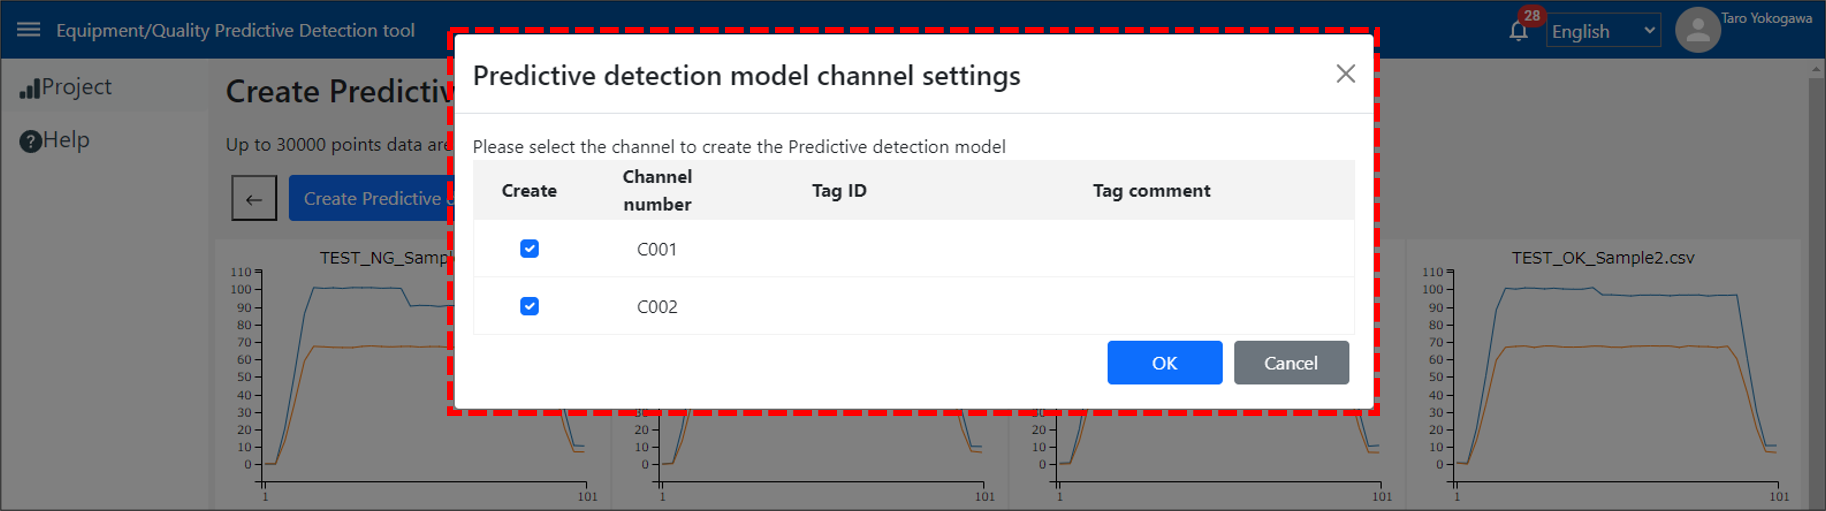
Task: Open Help from the sidebar
Action: pyautogui.click(x=55, y=141)
